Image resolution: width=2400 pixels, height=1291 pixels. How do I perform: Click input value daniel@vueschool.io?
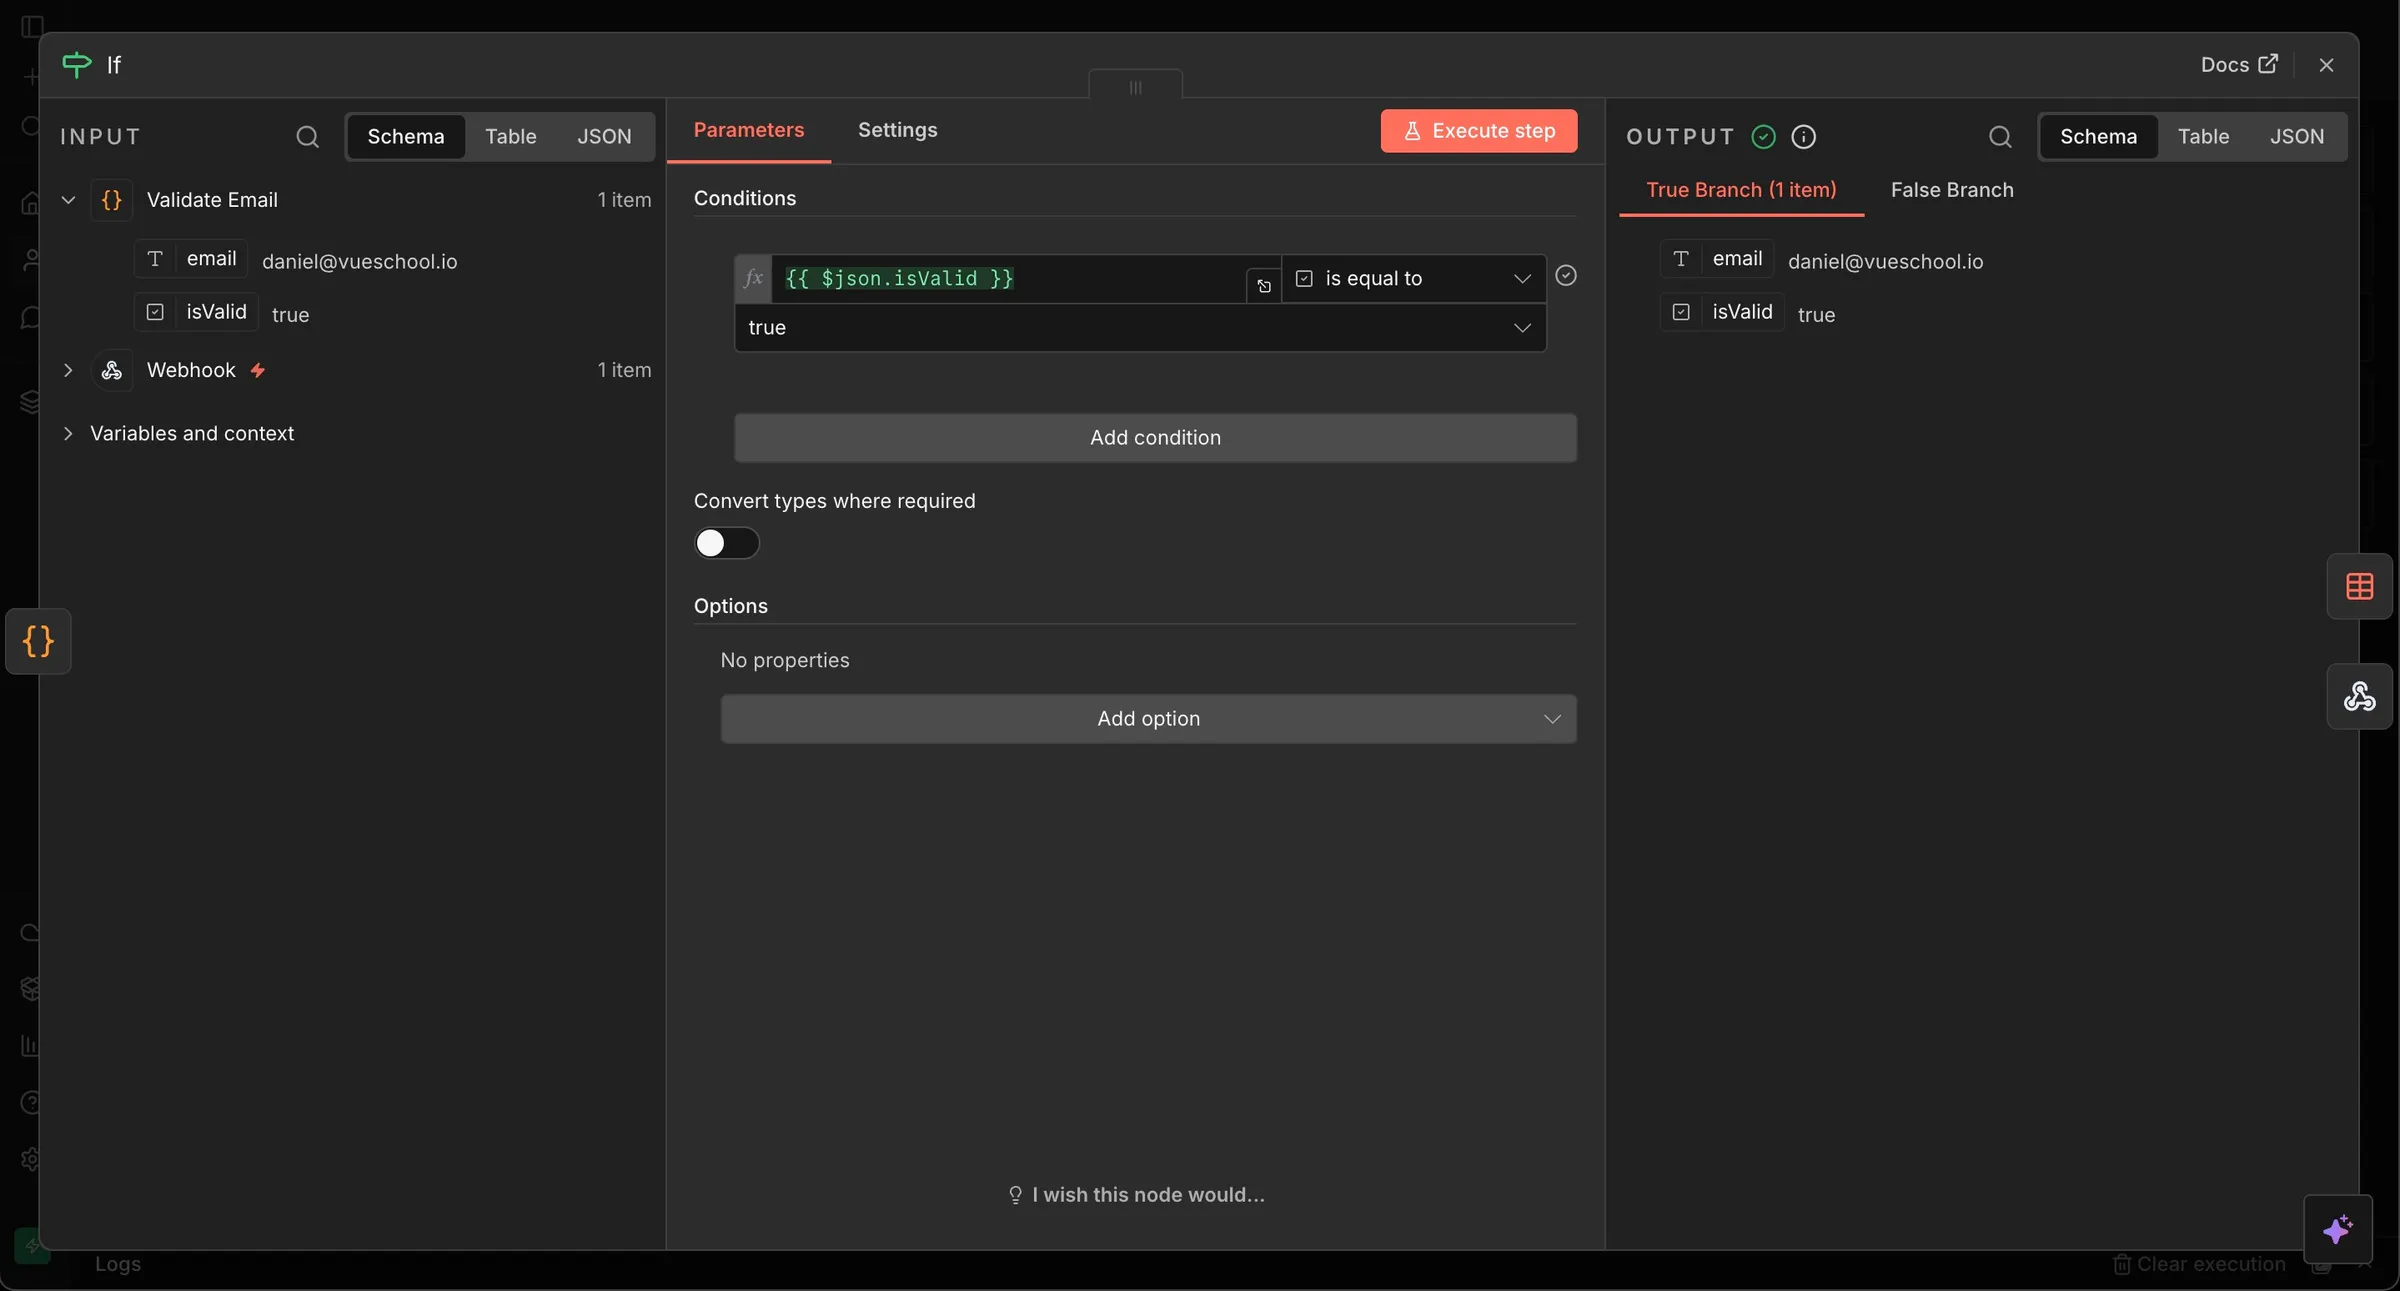[x=359, y=262]
